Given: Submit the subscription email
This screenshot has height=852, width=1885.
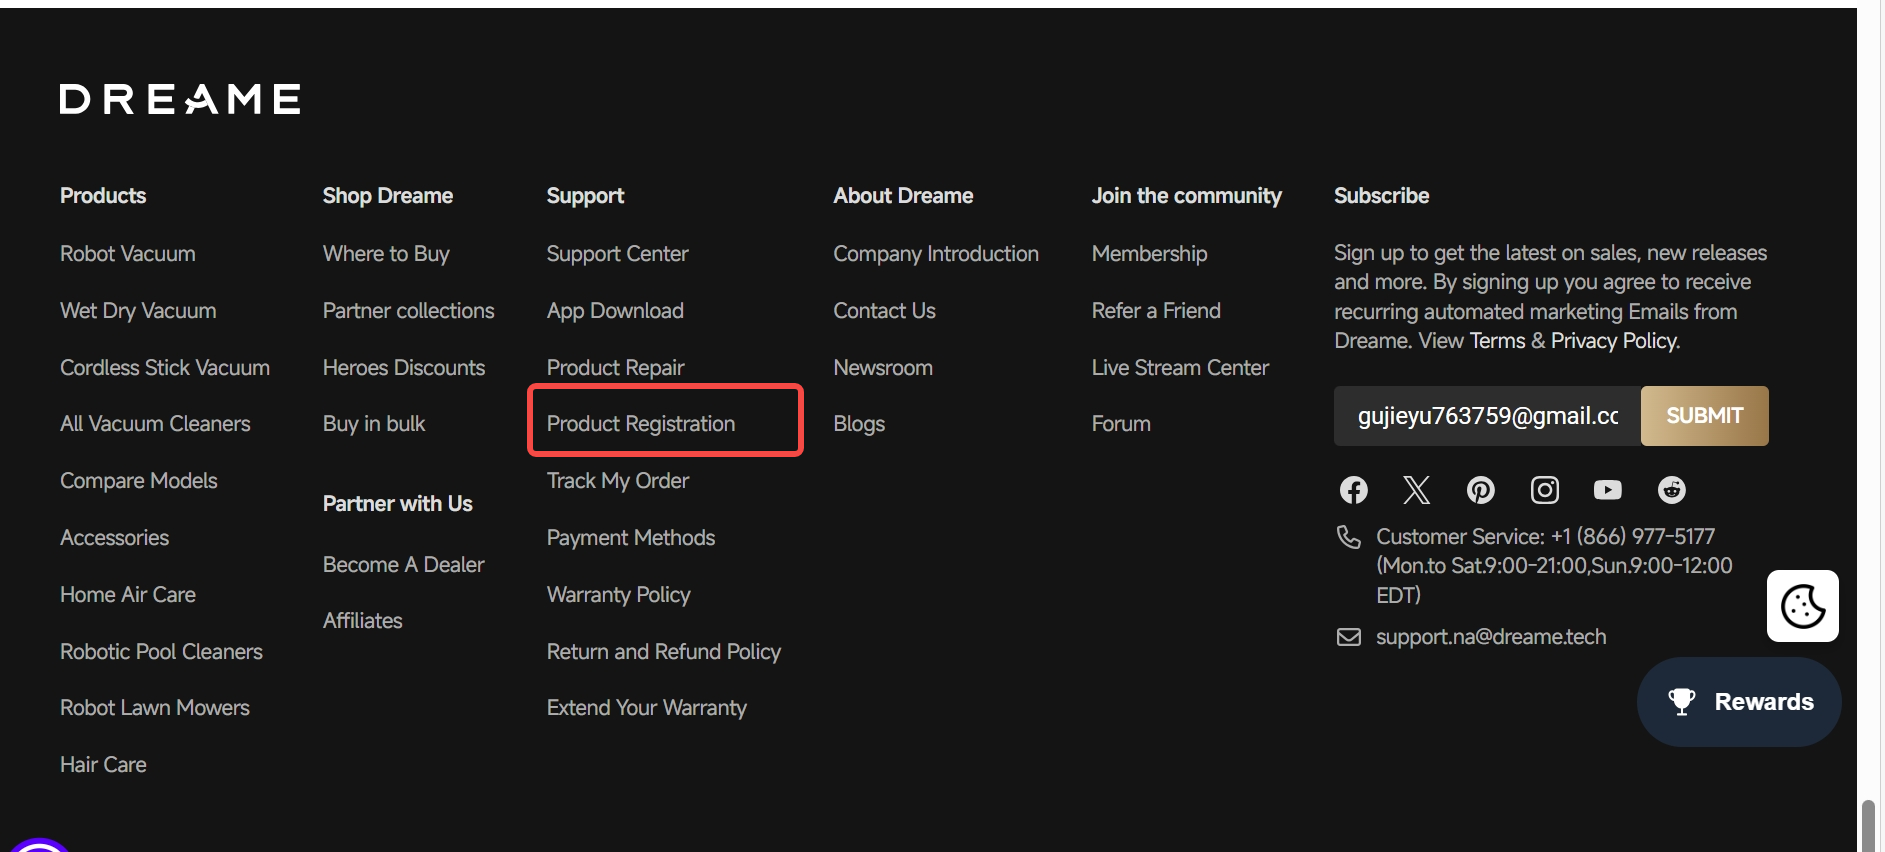Looking at the screenshot, I should coord(1704,416).
